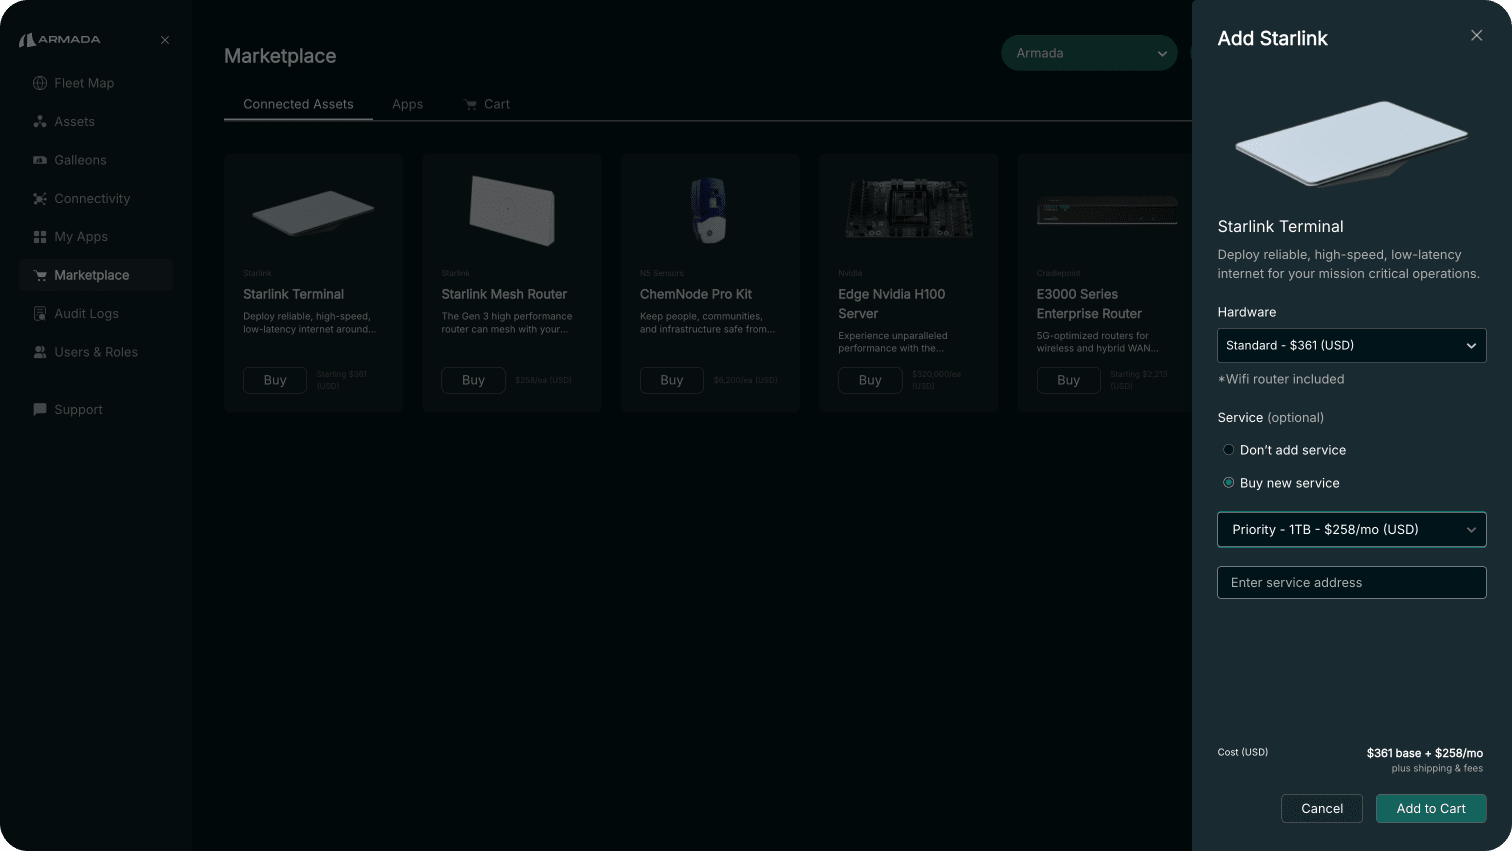Click 'plus shipping & fees' text
Viewport: 1512px width, 851px height.
pos(1437,768)
